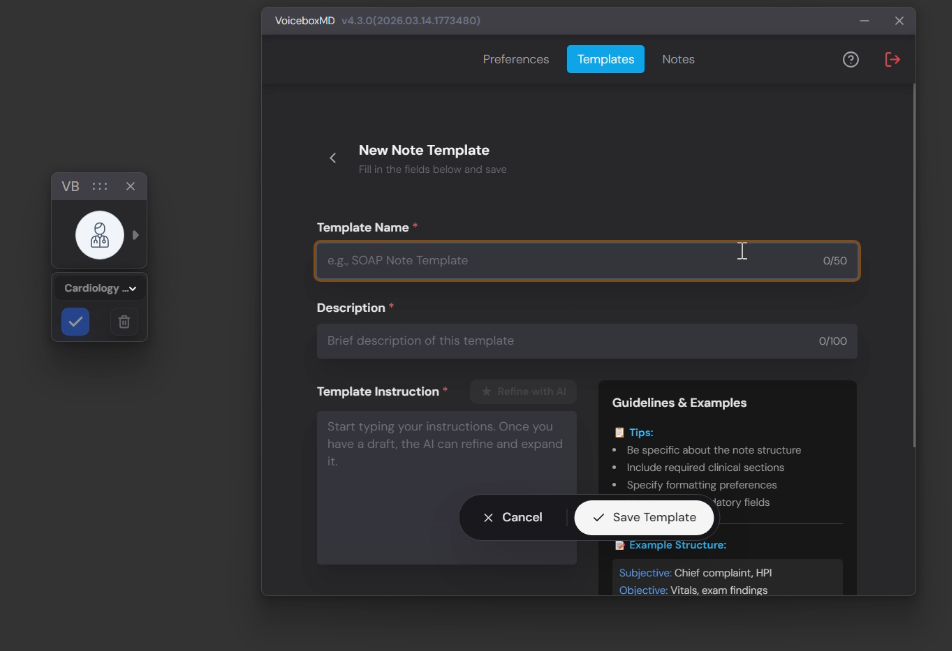Close the small VB floating widget

(130, 186)
